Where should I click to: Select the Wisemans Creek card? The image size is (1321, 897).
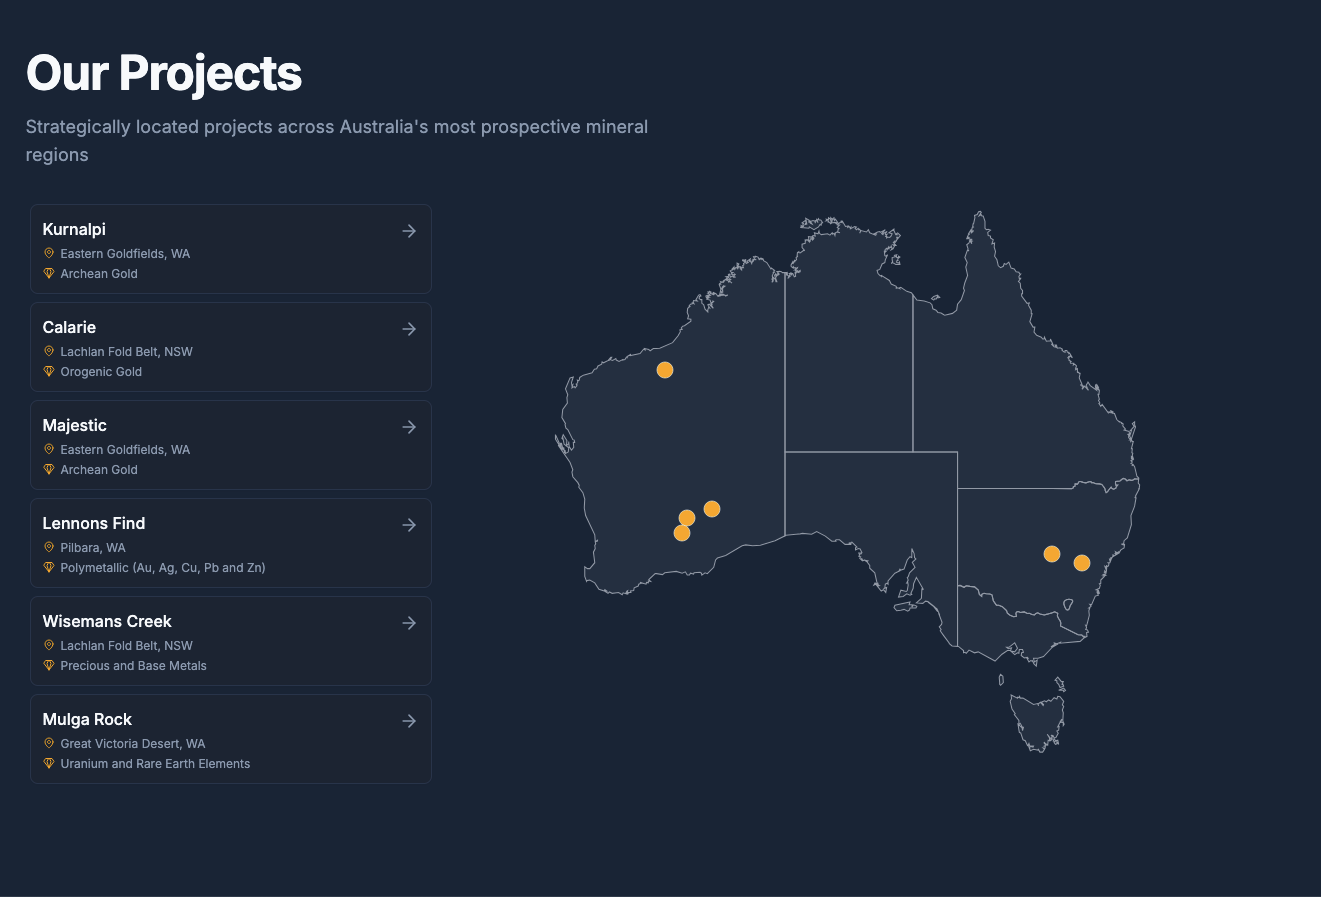[x=230, y=641]
